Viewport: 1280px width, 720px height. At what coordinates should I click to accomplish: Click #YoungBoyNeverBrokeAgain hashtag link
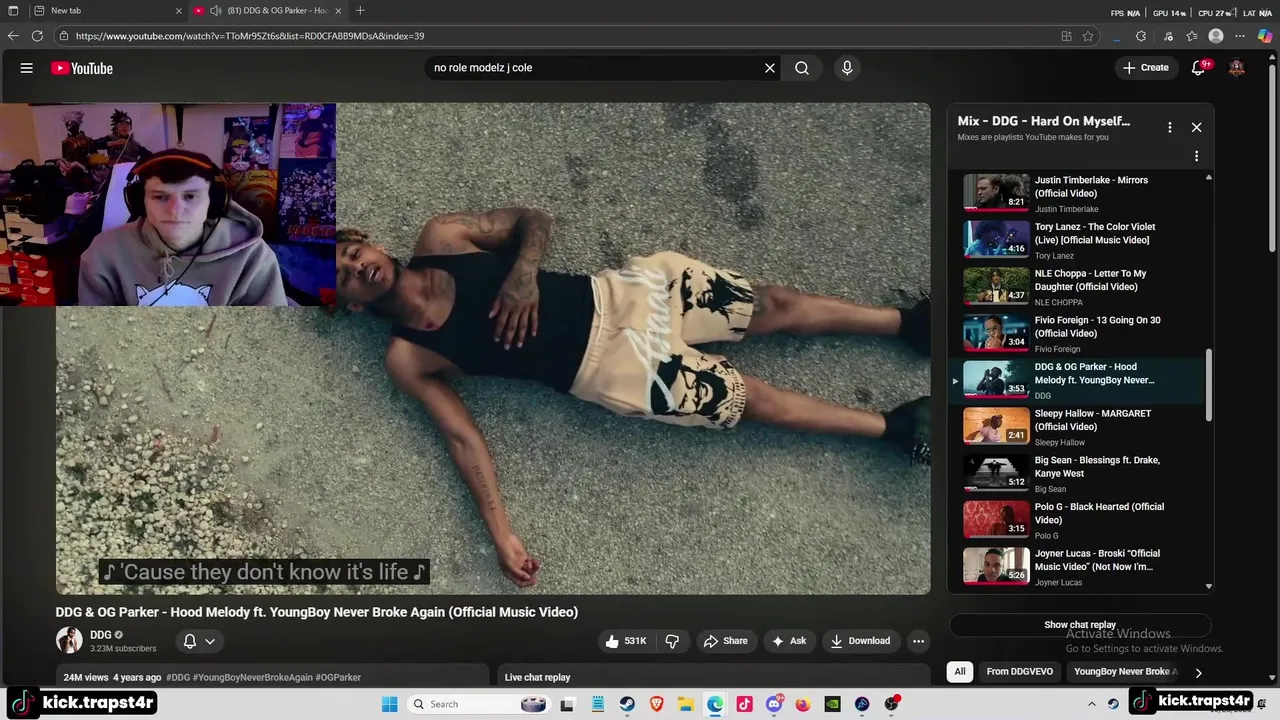(x=253, y=677)
